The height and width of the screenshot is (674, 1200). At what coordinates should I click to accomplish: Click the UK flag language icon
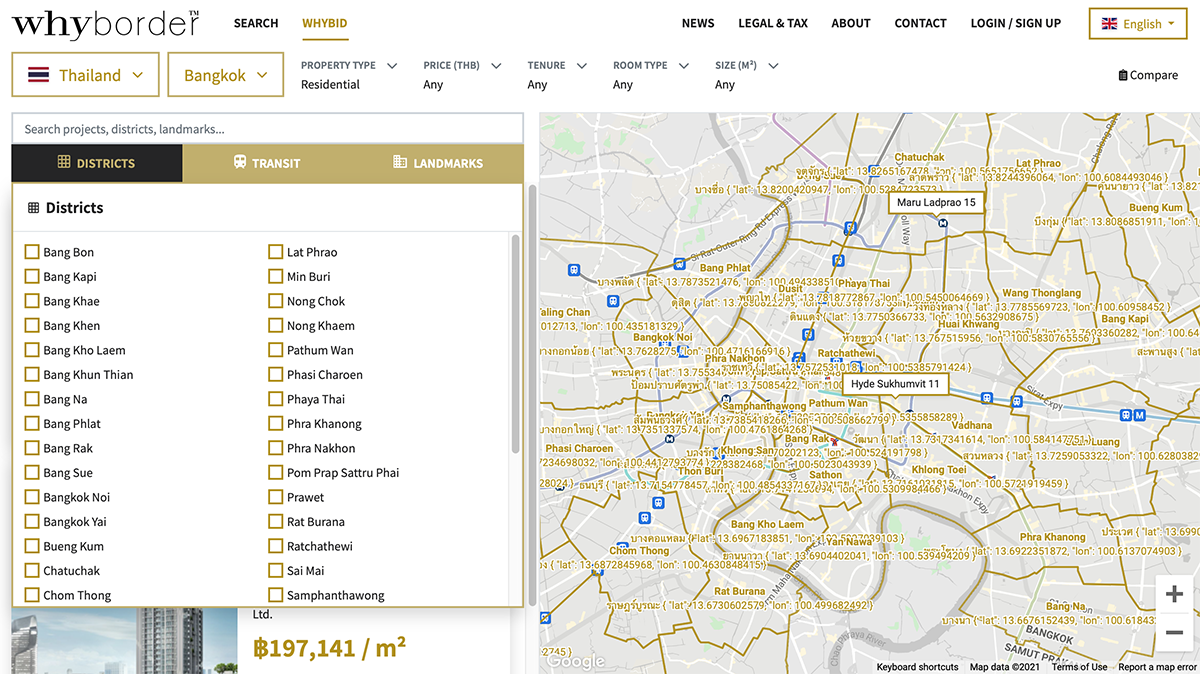(1109, 24)
